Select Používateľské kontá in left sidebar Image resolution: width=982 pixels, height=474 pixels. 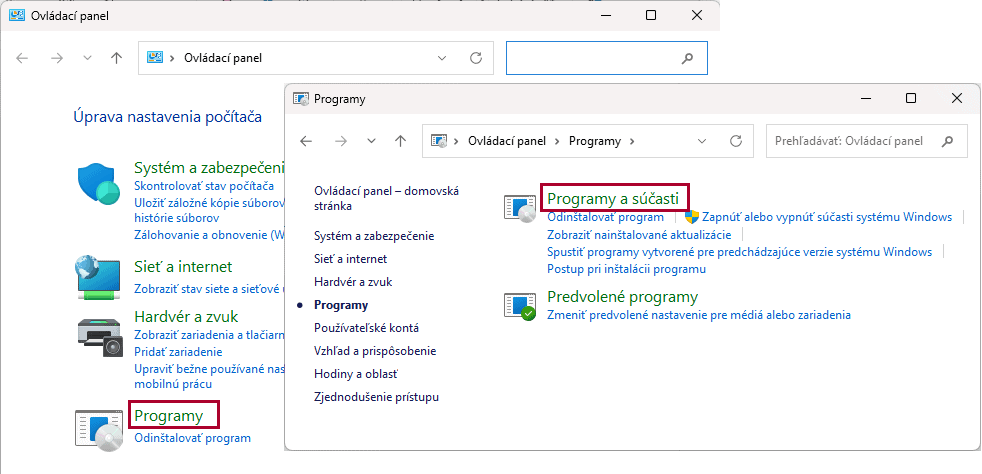366,328
